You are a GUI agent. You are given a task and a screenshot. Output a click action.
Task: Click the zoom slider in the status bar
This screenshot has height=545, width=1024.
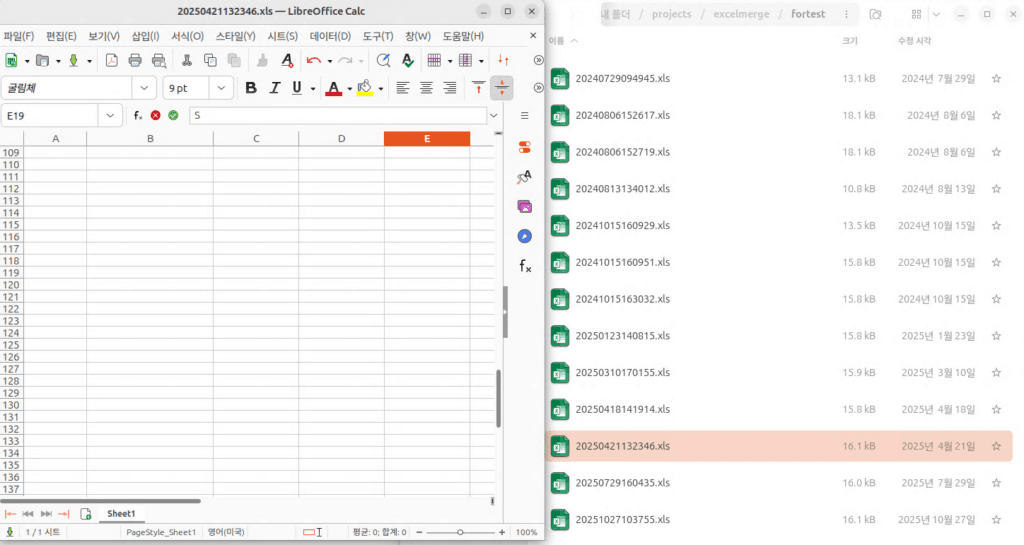click(x=459, y=532)
